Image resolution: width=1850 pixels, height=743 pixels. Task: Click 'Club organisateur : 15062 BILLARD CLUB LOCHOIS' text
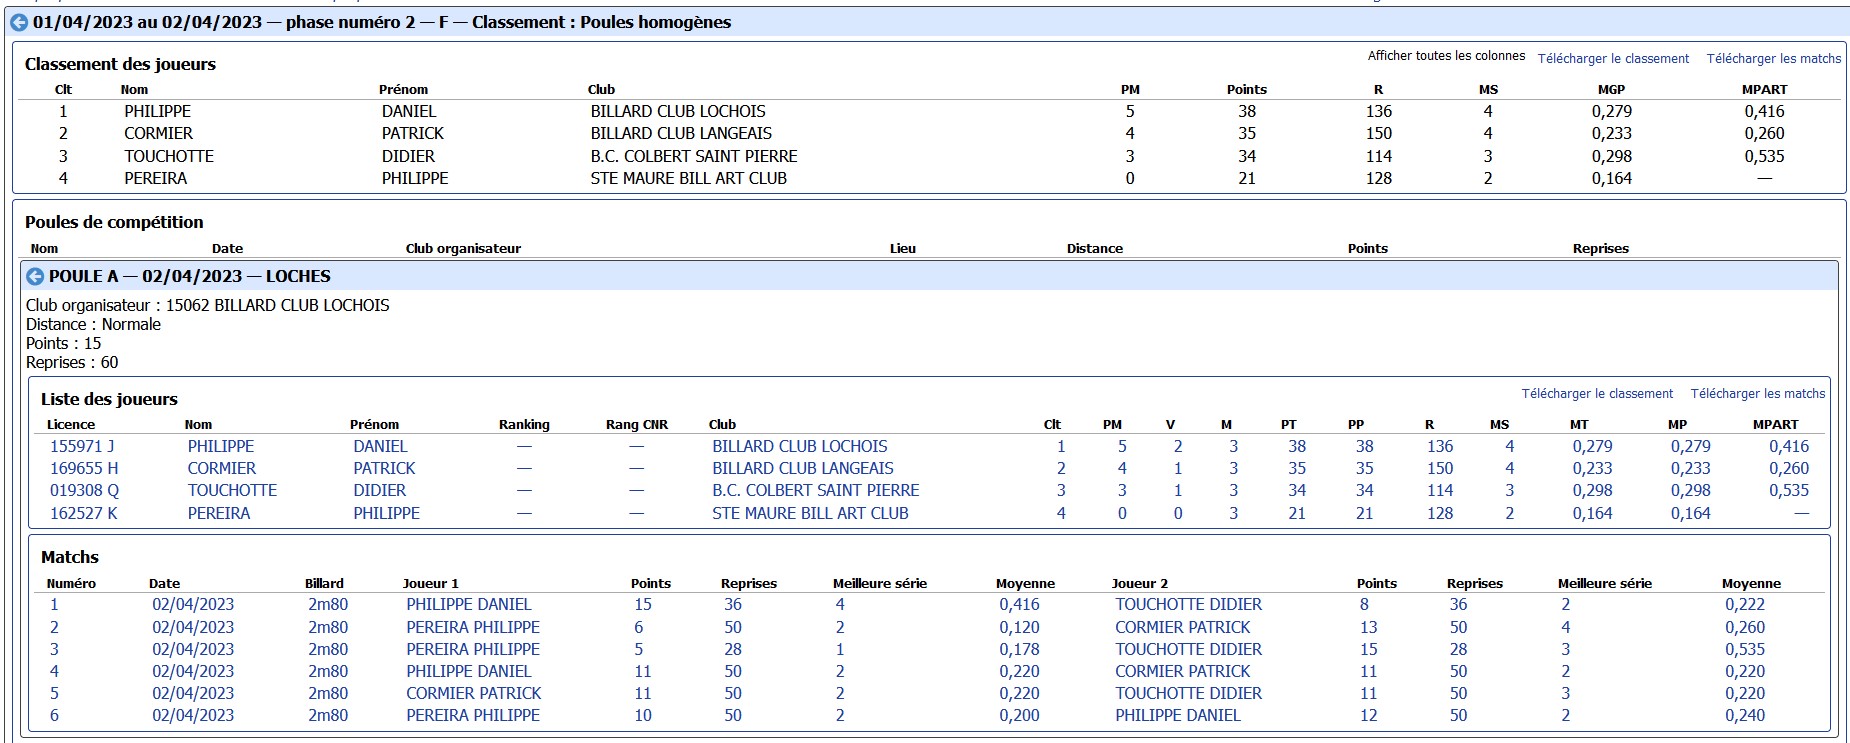[208, 305]
